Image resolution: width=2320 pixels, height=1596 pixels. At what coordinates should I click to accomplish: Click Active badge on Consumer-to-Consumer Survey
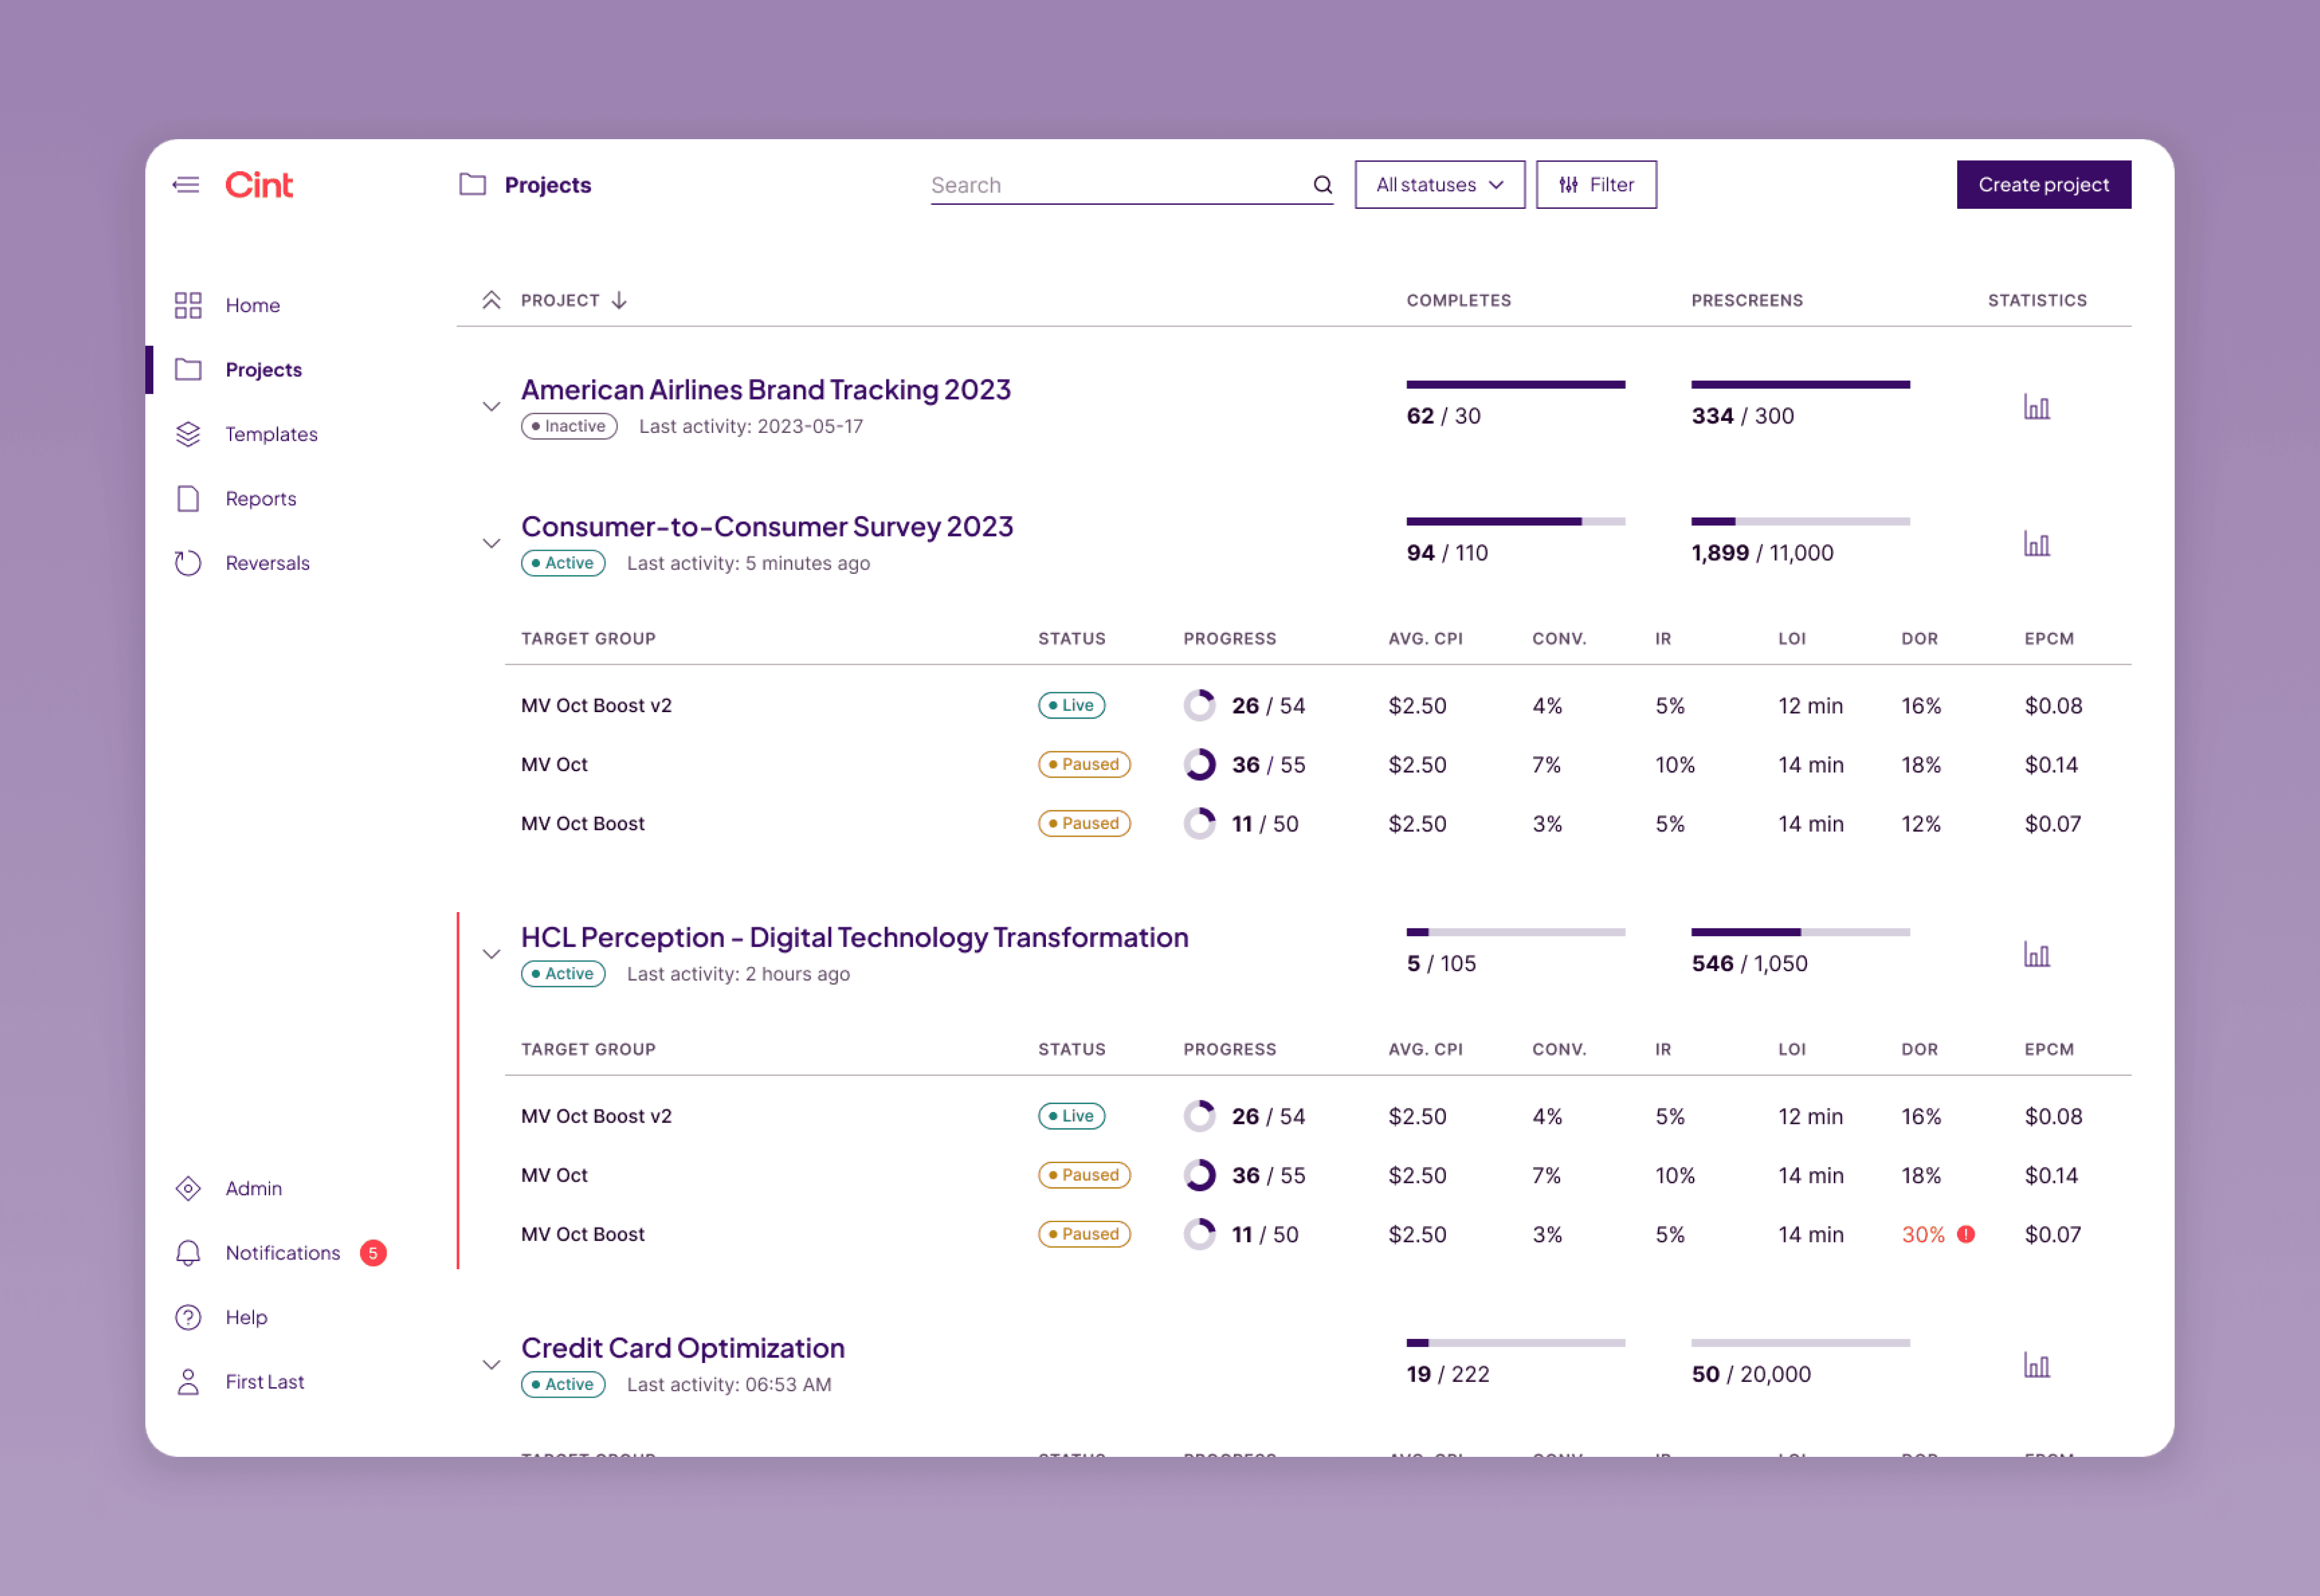[563, 563]
